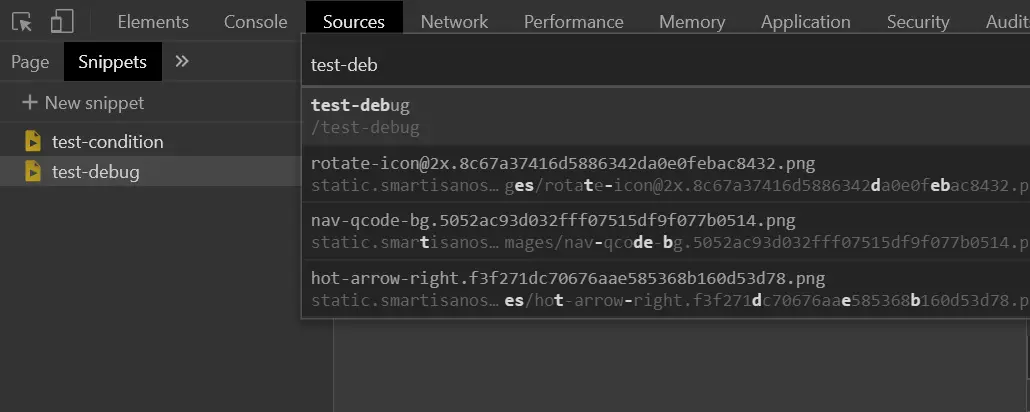This screenshot has height=412, width=1030.
Task: Select the Security tab
Action: point(917,21)
